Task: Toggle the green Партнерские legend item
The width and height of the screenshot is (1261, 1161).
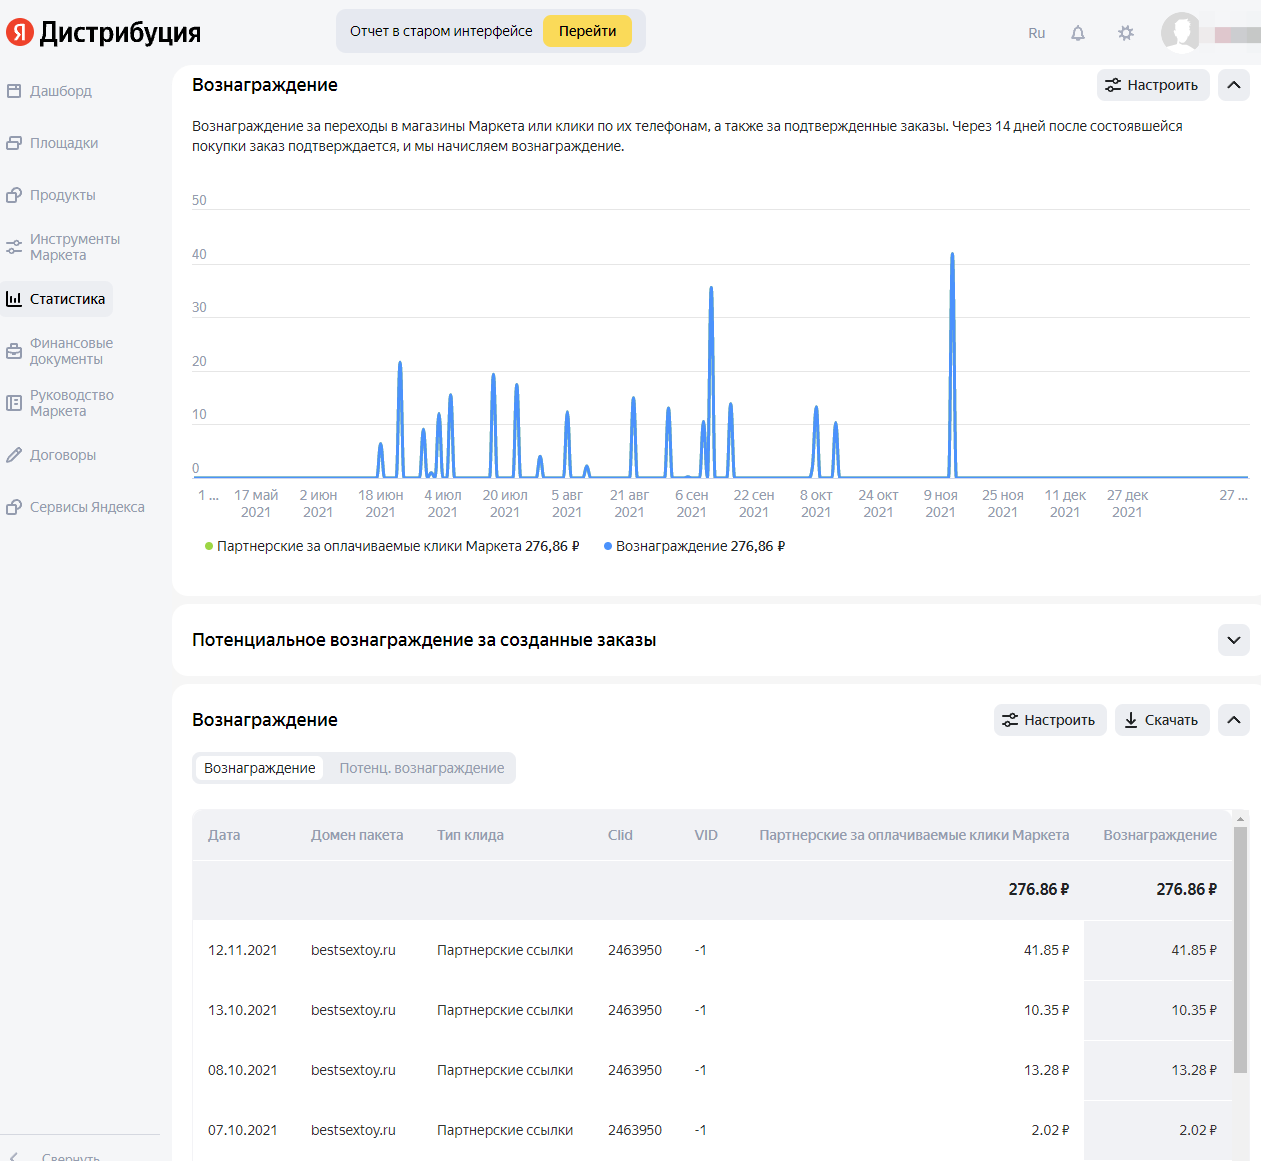Action: [x=392, y=546]
